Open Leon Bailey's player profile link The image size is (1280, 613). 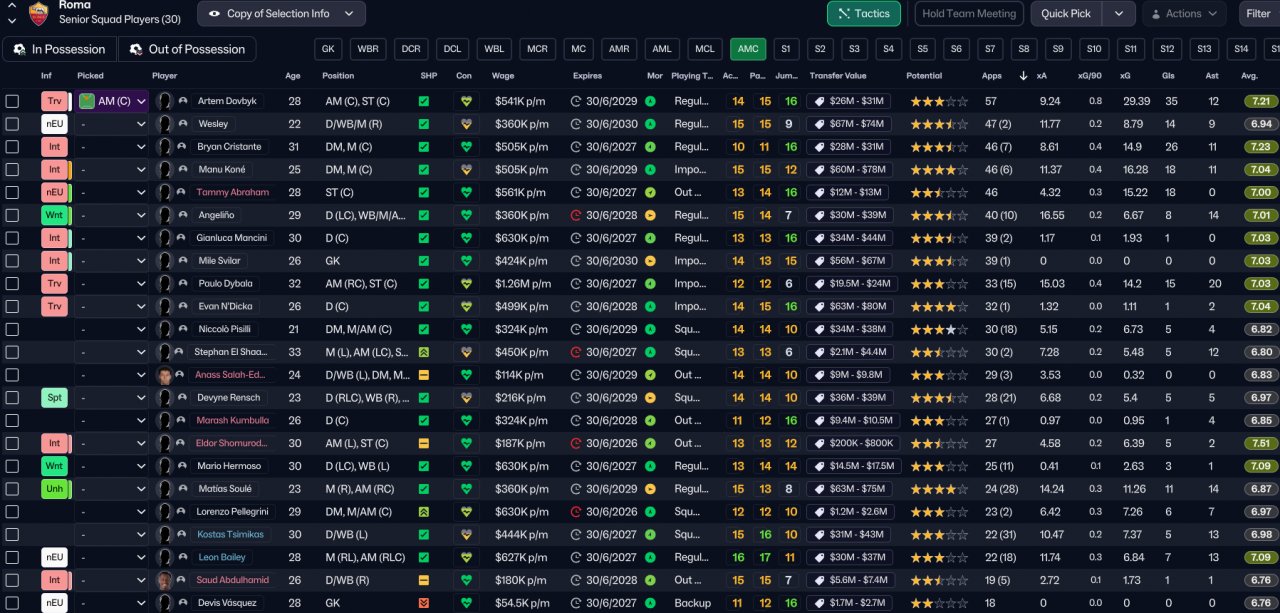[222, 557]
